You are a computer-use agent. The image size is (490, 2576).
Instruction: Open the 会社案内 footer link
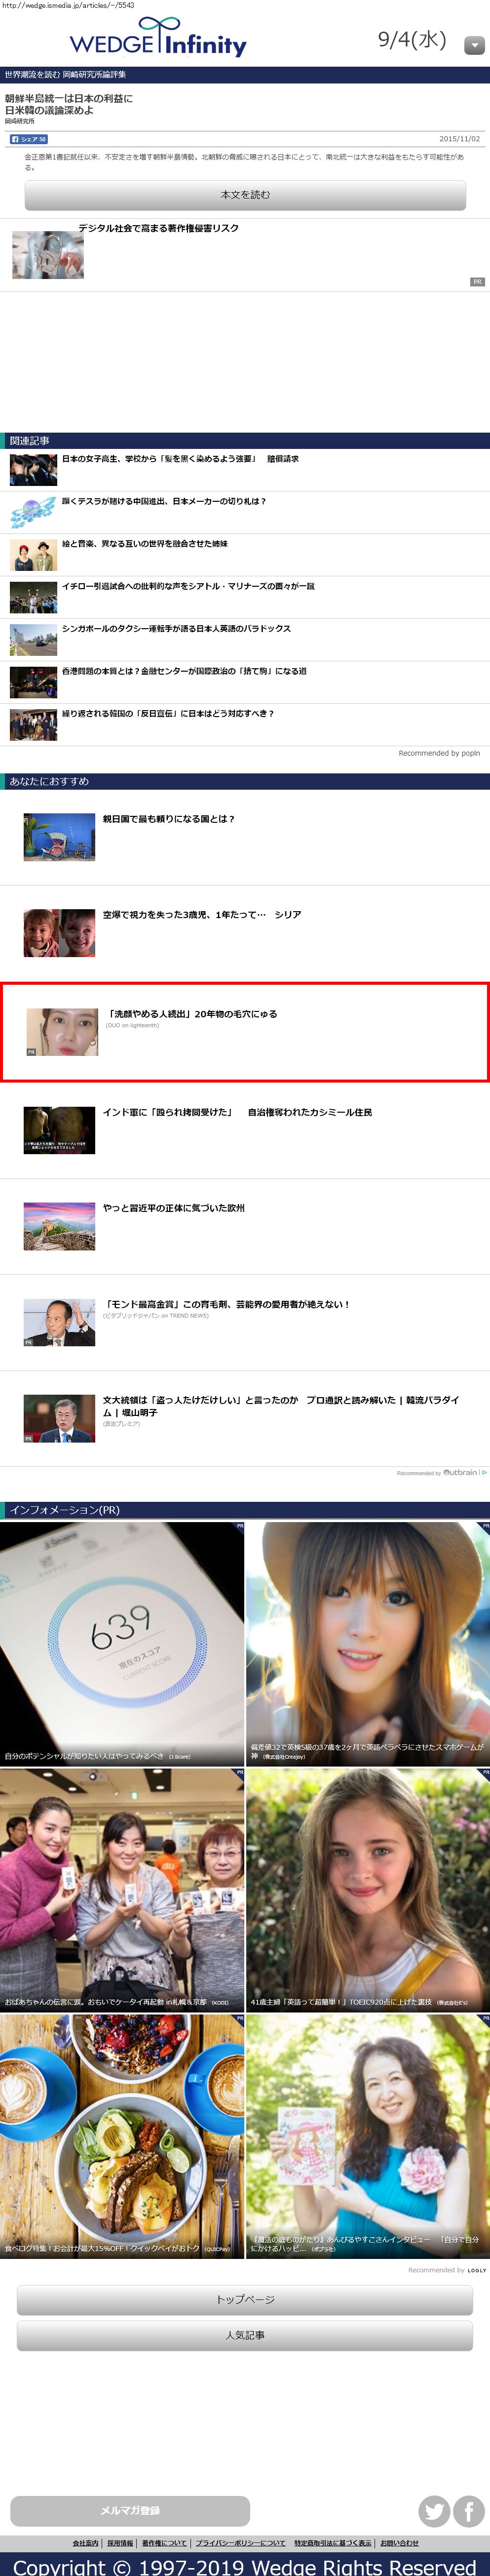tap(85, 2542)
